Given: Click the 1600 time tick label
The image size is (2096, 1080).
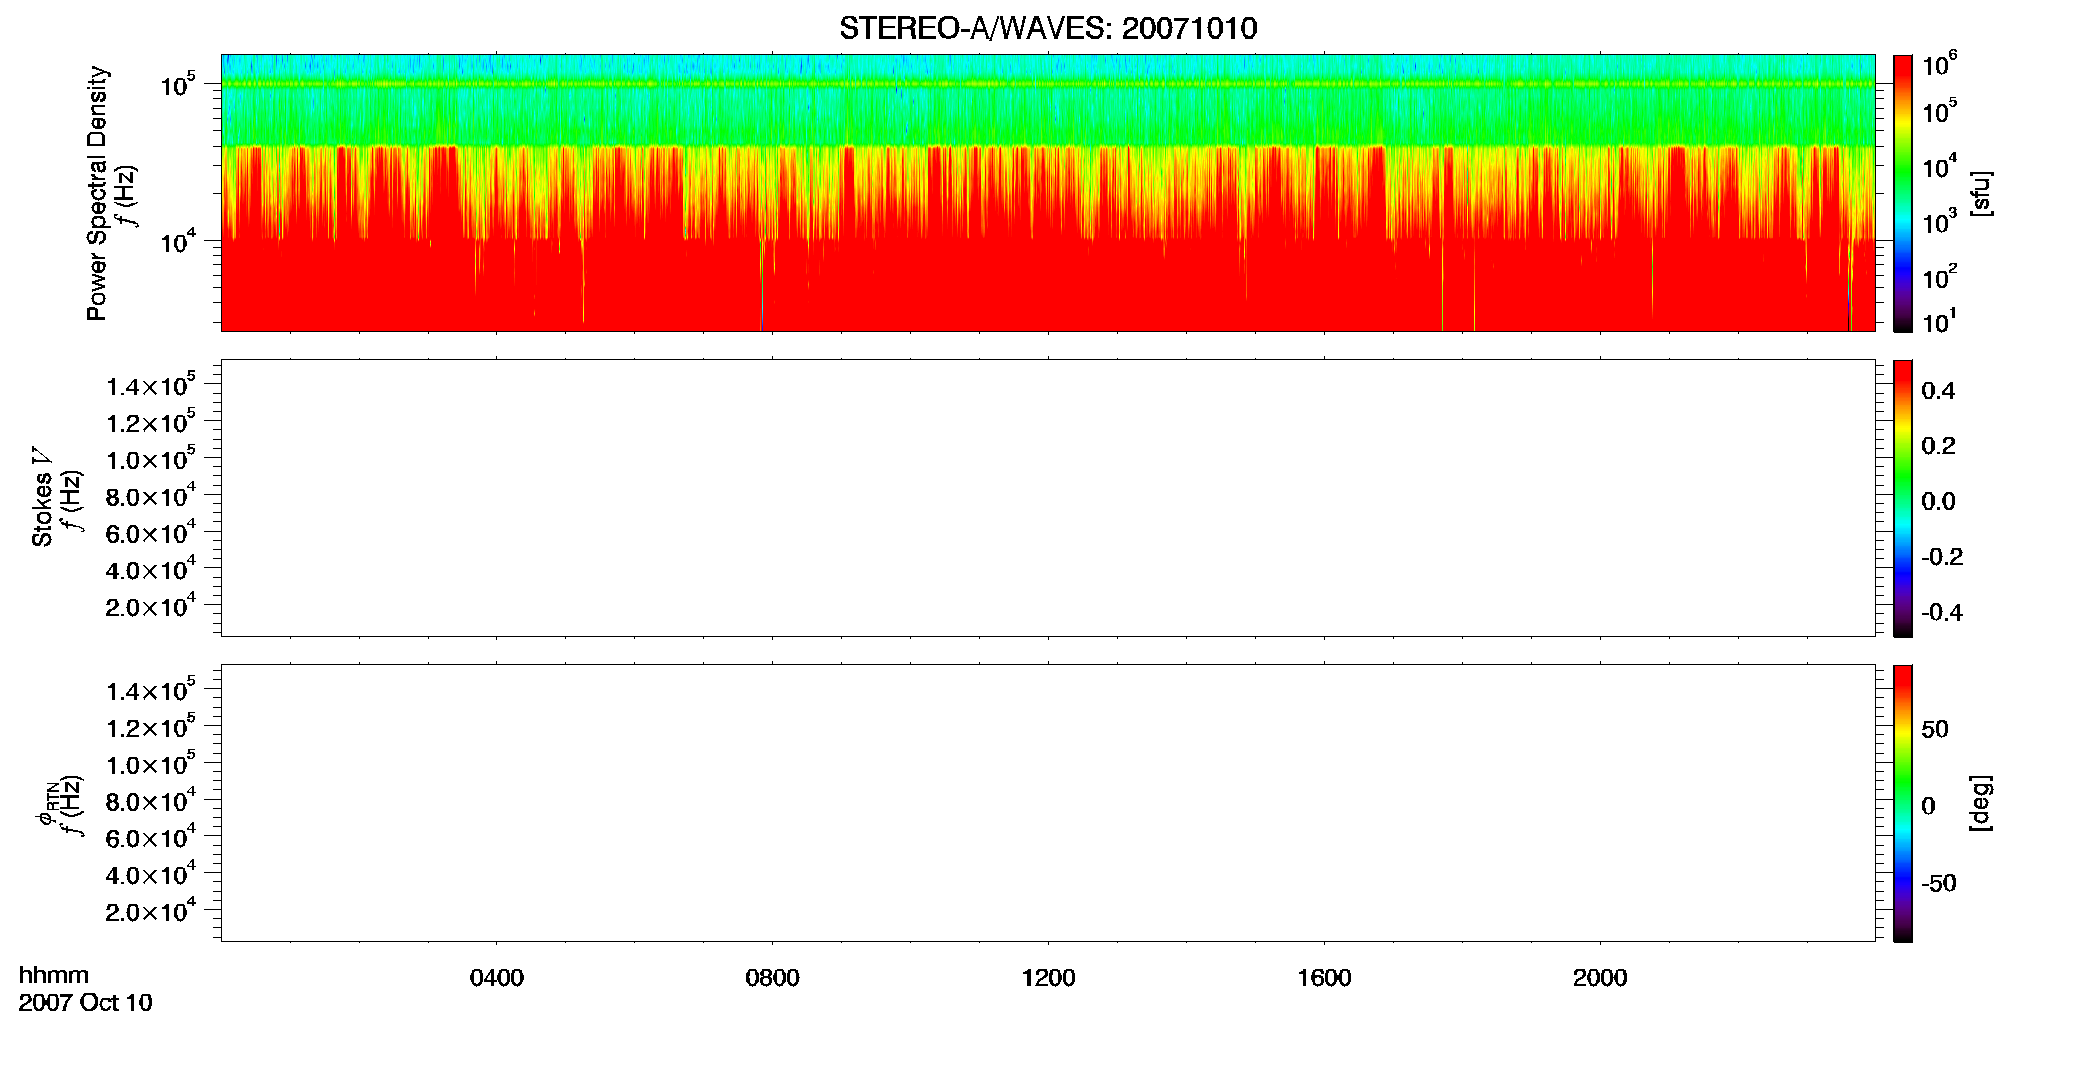Looking at the screenshot, I should 1325,978.
